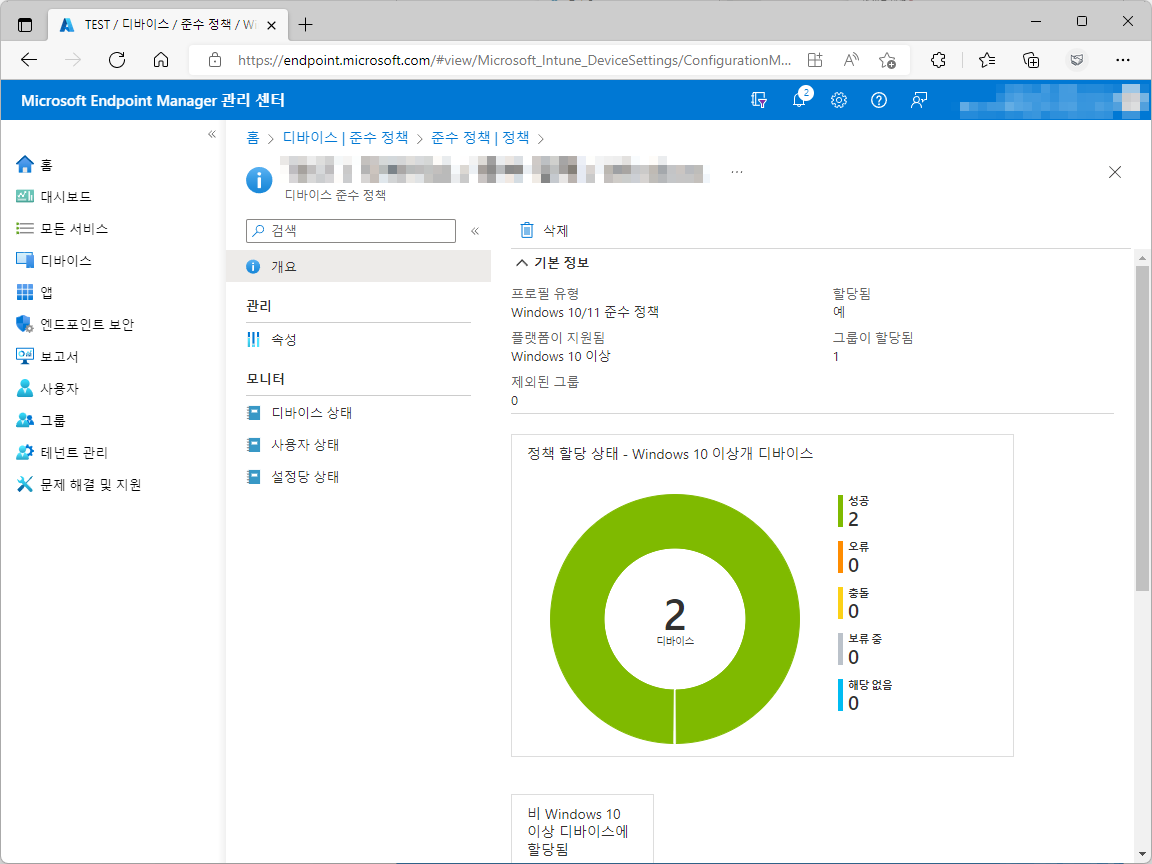Viewport: 1152px width, 864px height.
Task: Open browser Settings and more menu
Action: click(1123, 60)
